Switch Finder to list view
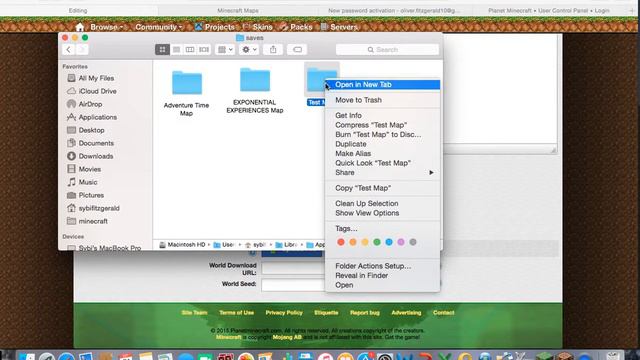This screenshot has height=360, width=640. [x=176, y=49]
